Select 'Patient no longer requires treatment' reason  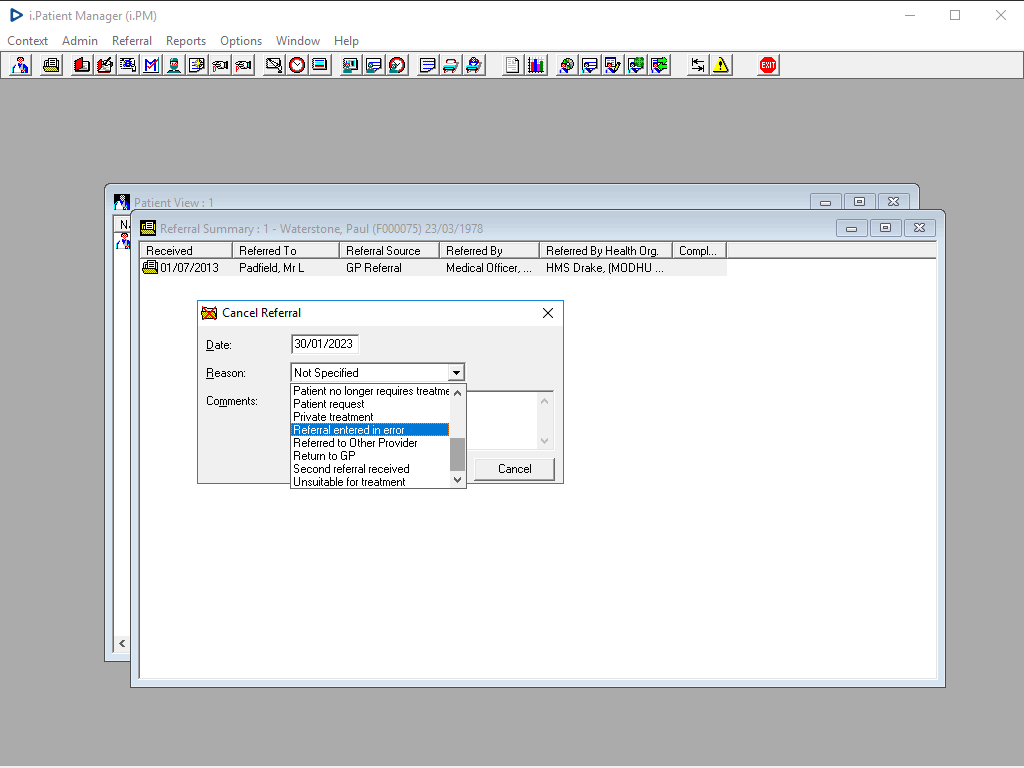[370, 391]
